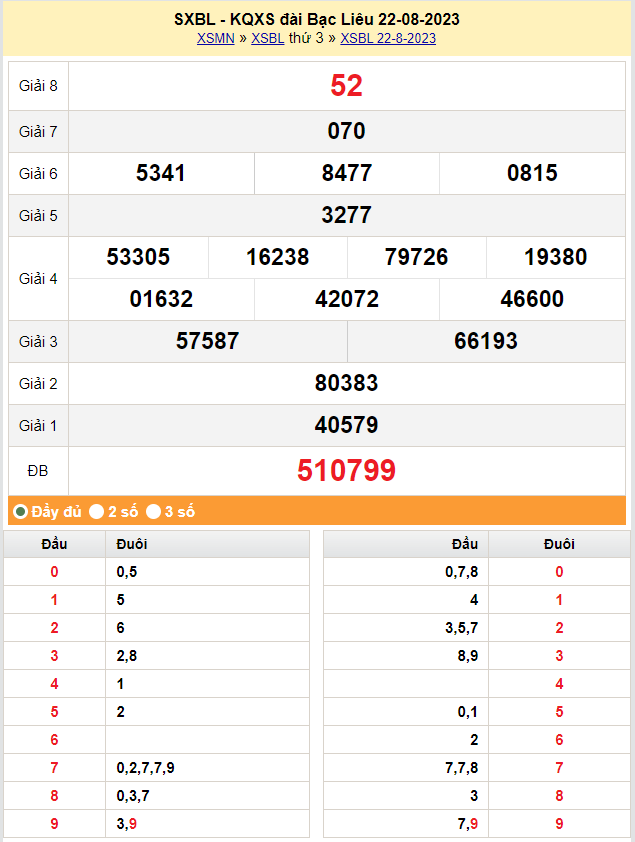Click the right table Đầu column header

pos(465,544)
